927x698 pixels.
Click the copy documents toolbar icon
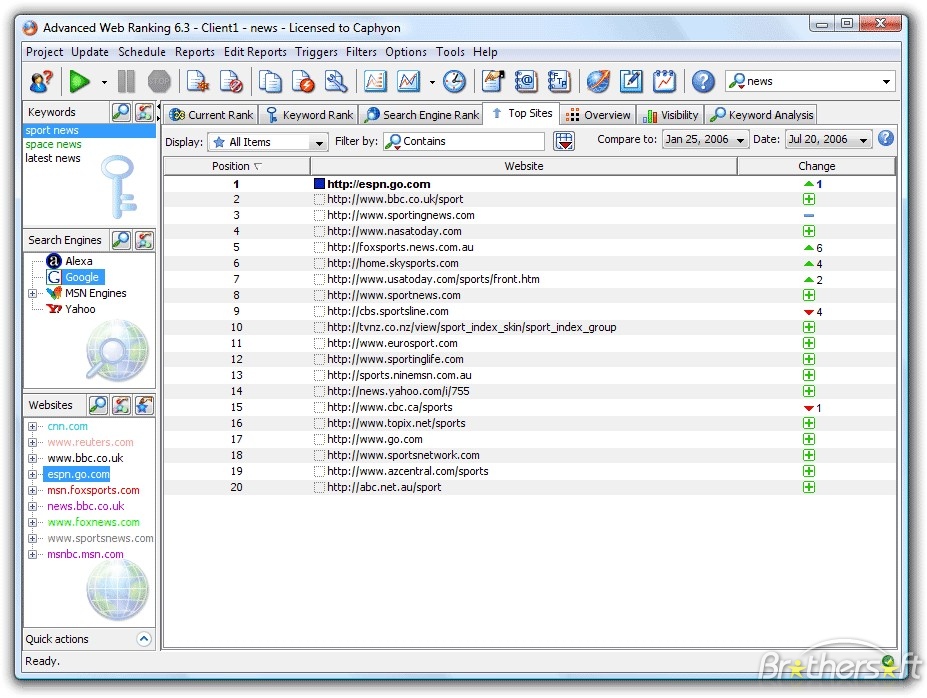coord(270,82)
